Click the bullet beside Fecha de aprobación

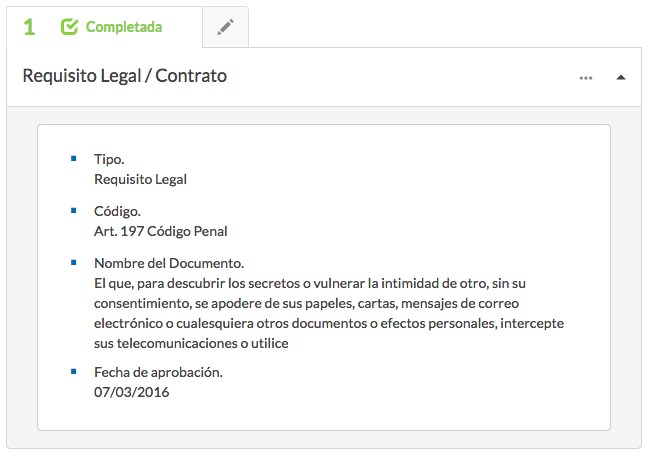[x=73, y=371]
